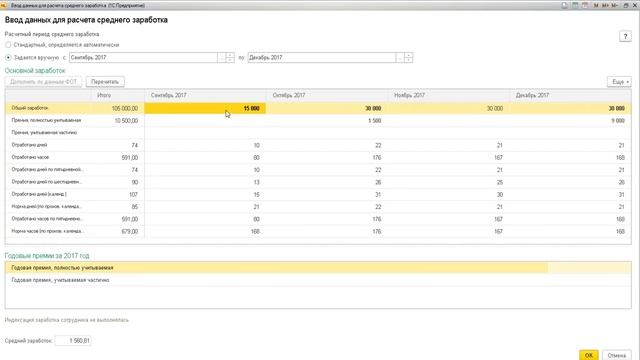Screen dimensions: 640x360
Task: Select the Отработано часов по пятидневке row label
Action: (47, 219)
